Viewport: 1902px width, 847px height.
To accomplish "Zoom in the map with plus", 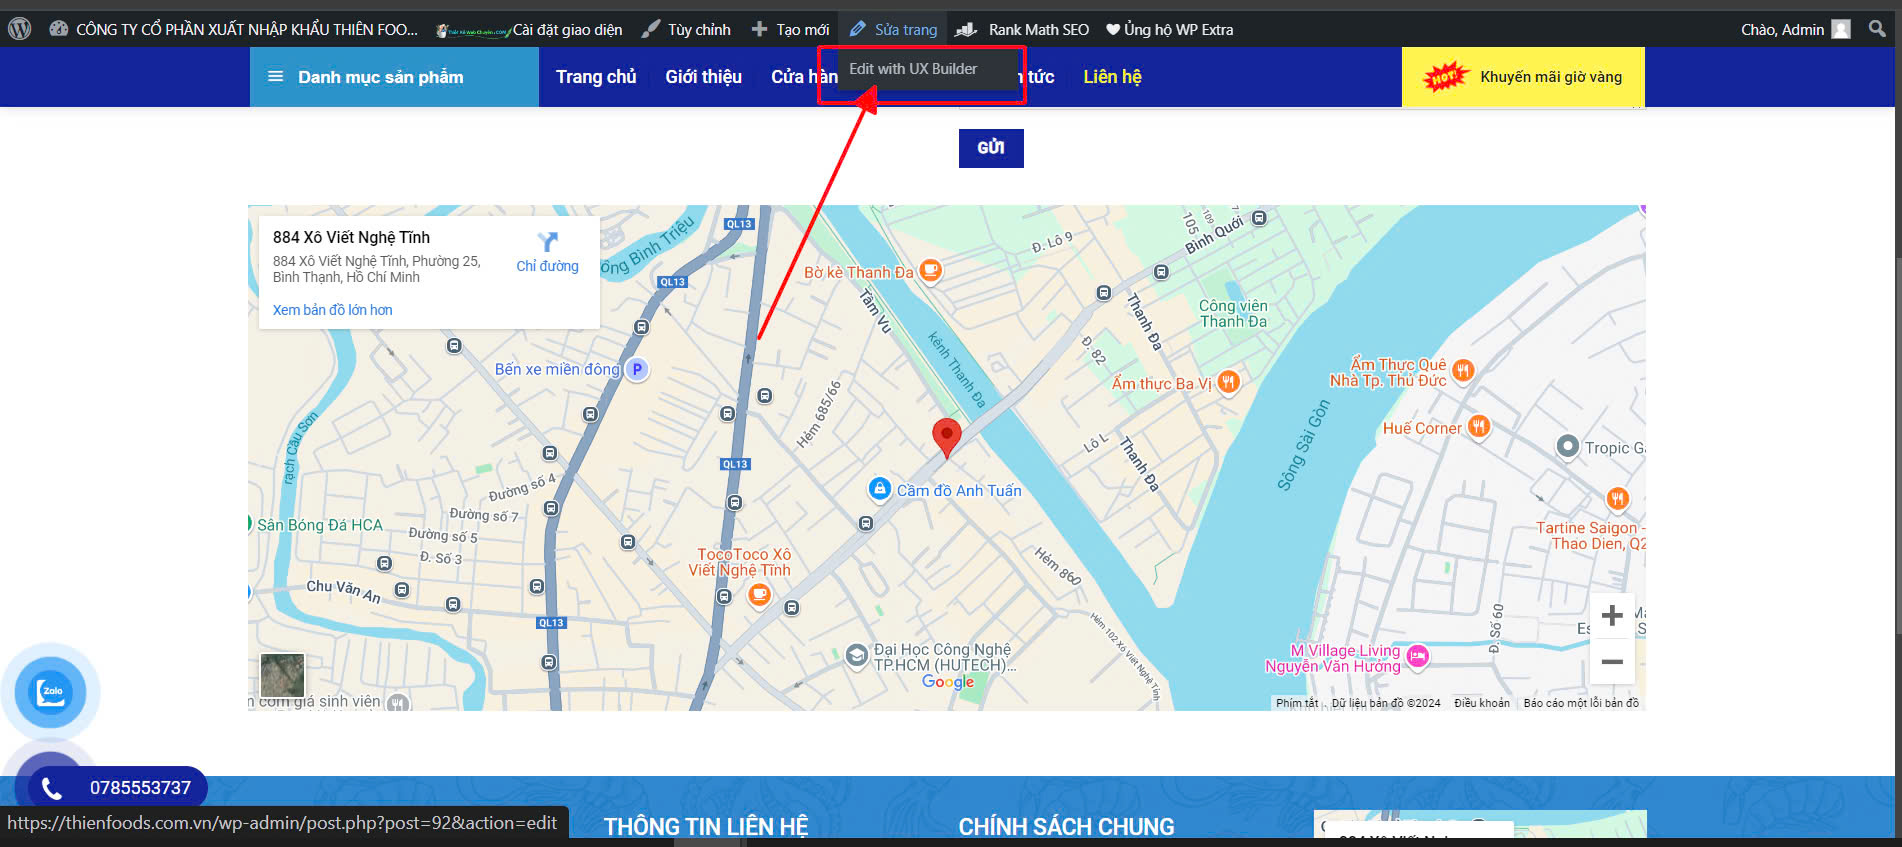I will tap(1611, 616).
